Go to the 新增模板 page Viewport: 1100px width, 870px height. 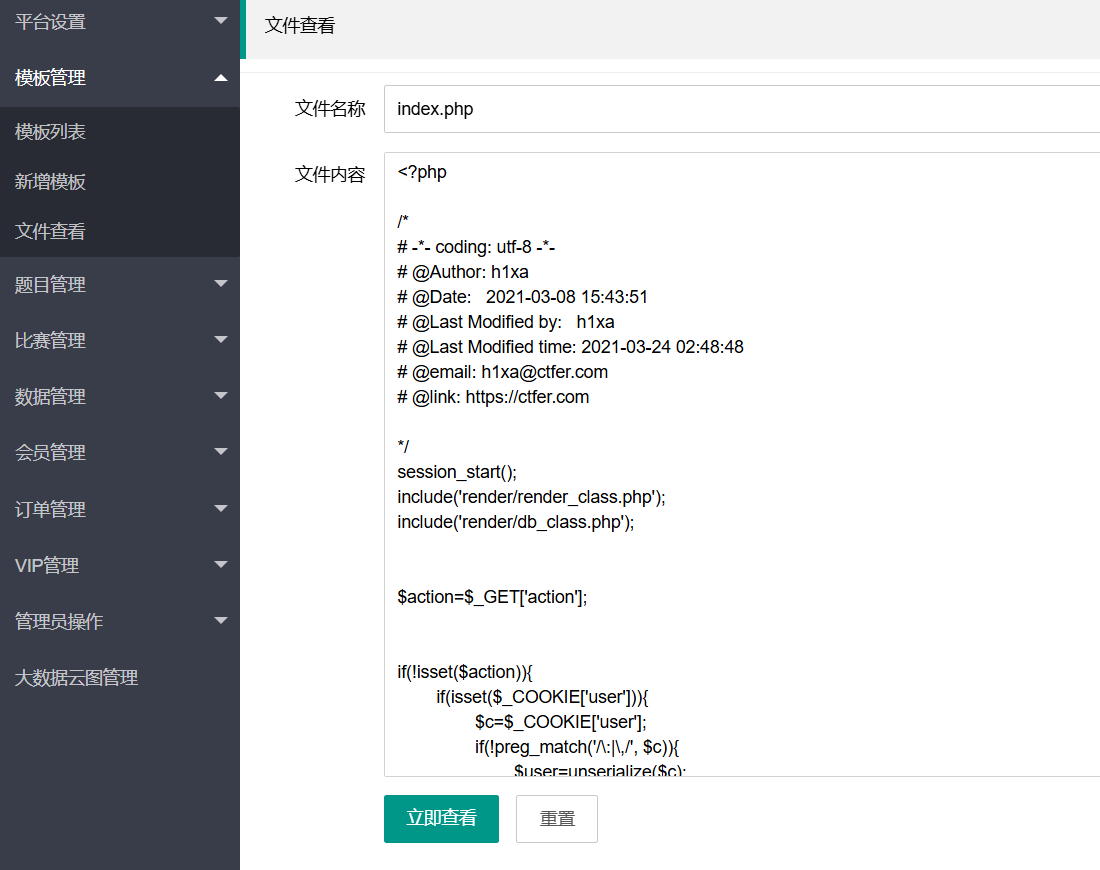tap(50, 182)
